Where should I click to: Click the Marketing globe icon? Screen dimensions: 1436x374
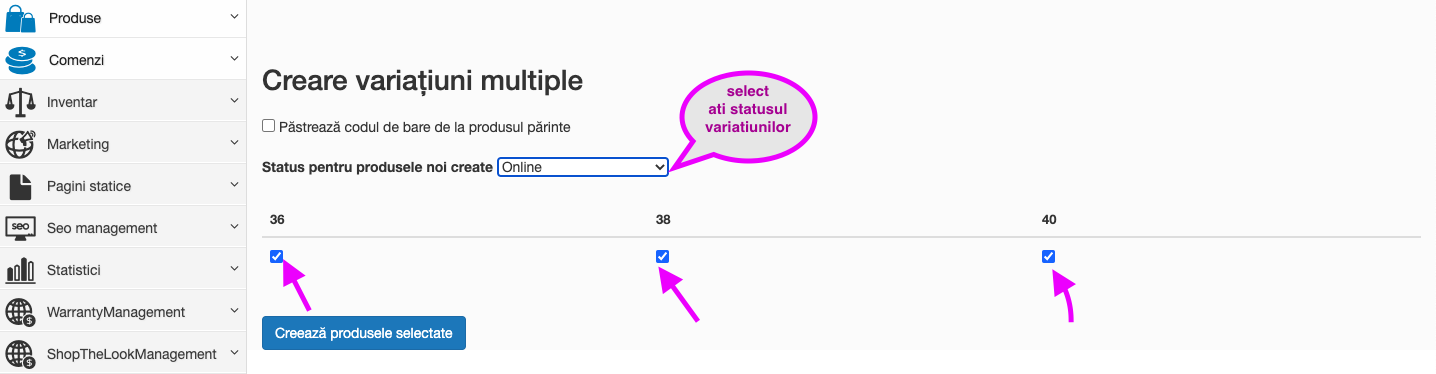pos(20,144)
